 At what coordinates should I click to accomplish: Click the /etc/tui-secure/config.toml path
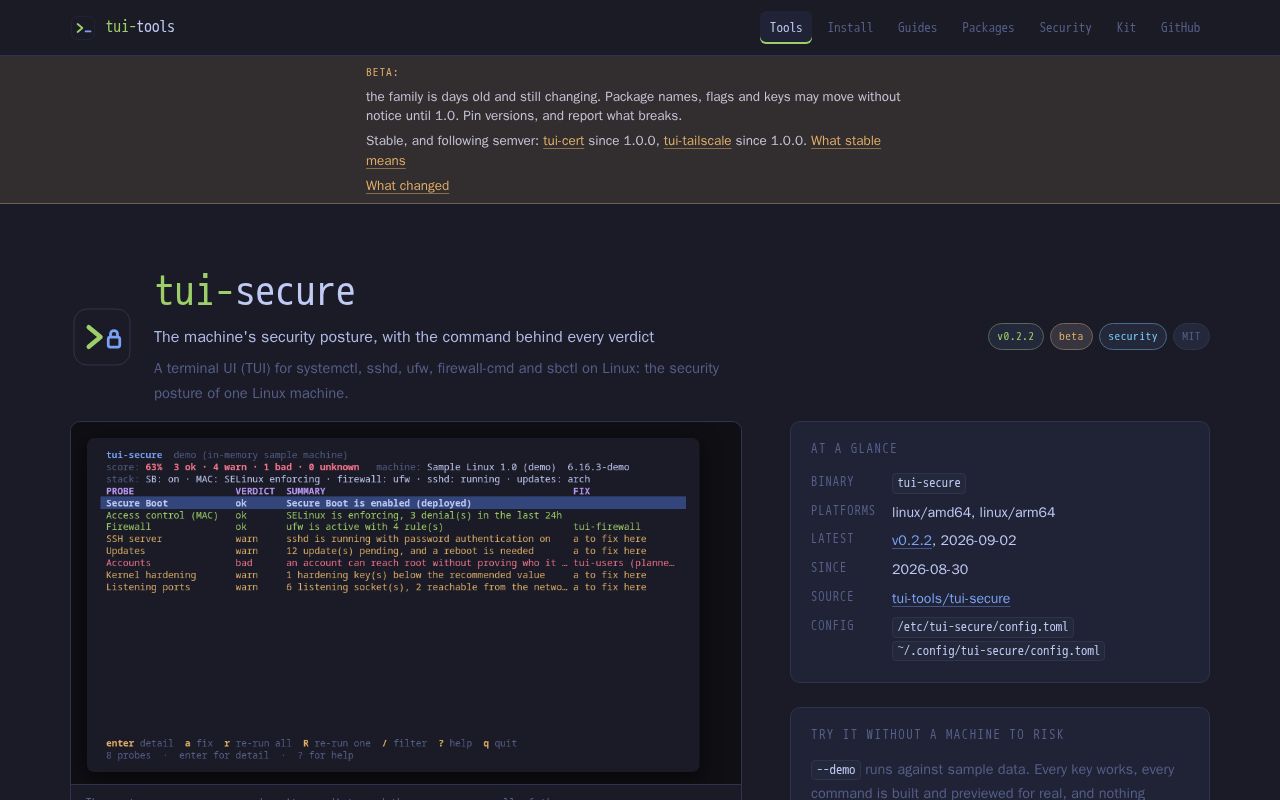[983, 627]
